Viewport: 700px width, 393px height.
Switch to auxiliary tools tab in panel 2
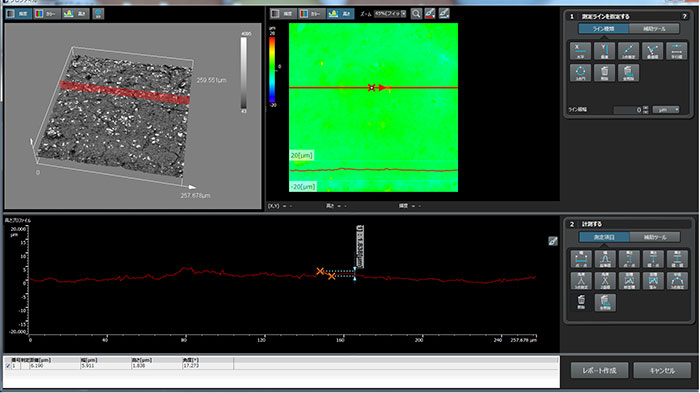click(654, 237)
